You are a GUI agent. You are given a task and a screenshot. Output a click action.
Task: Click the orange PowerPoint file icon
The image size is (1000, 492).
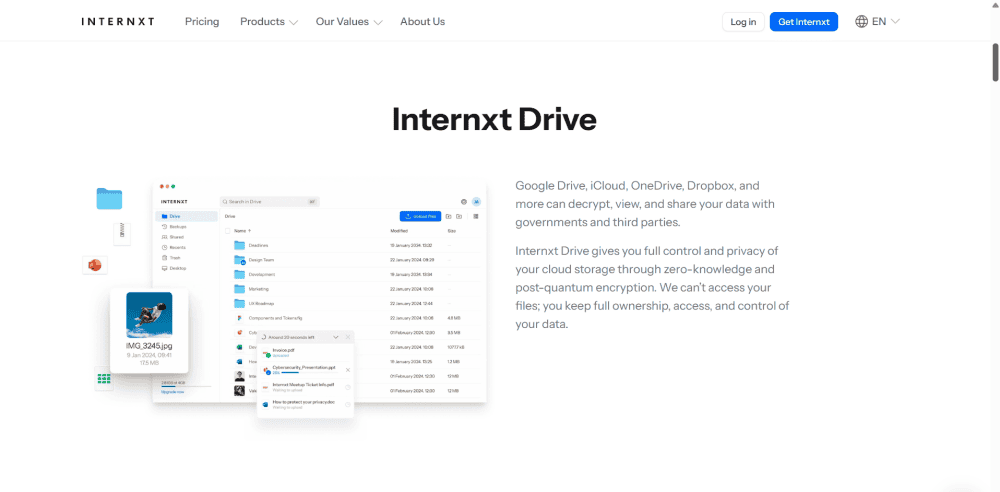[95, 265]
